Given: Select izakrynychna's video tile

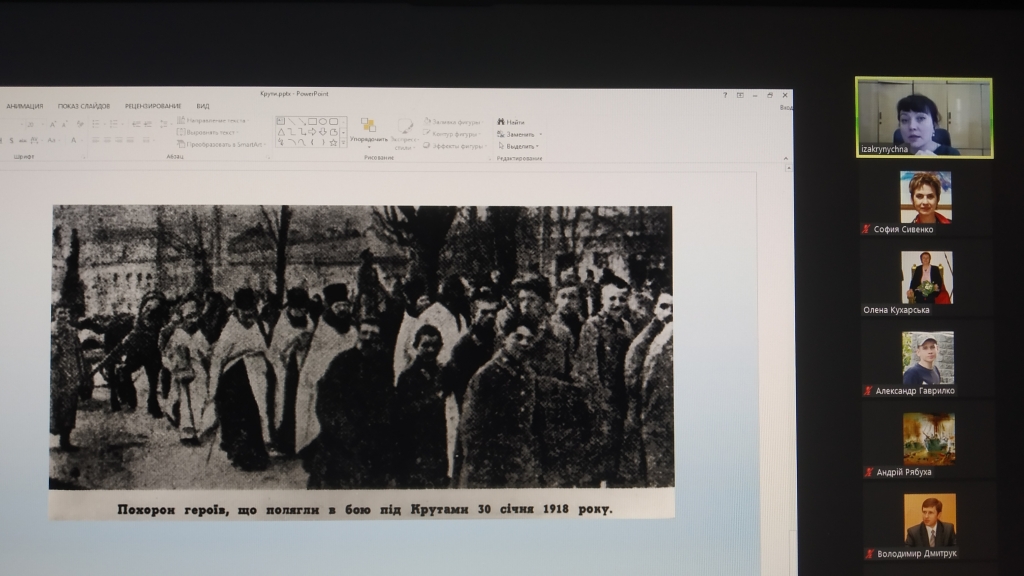Looking at the screenshot, I should click(x=924, y=118).
